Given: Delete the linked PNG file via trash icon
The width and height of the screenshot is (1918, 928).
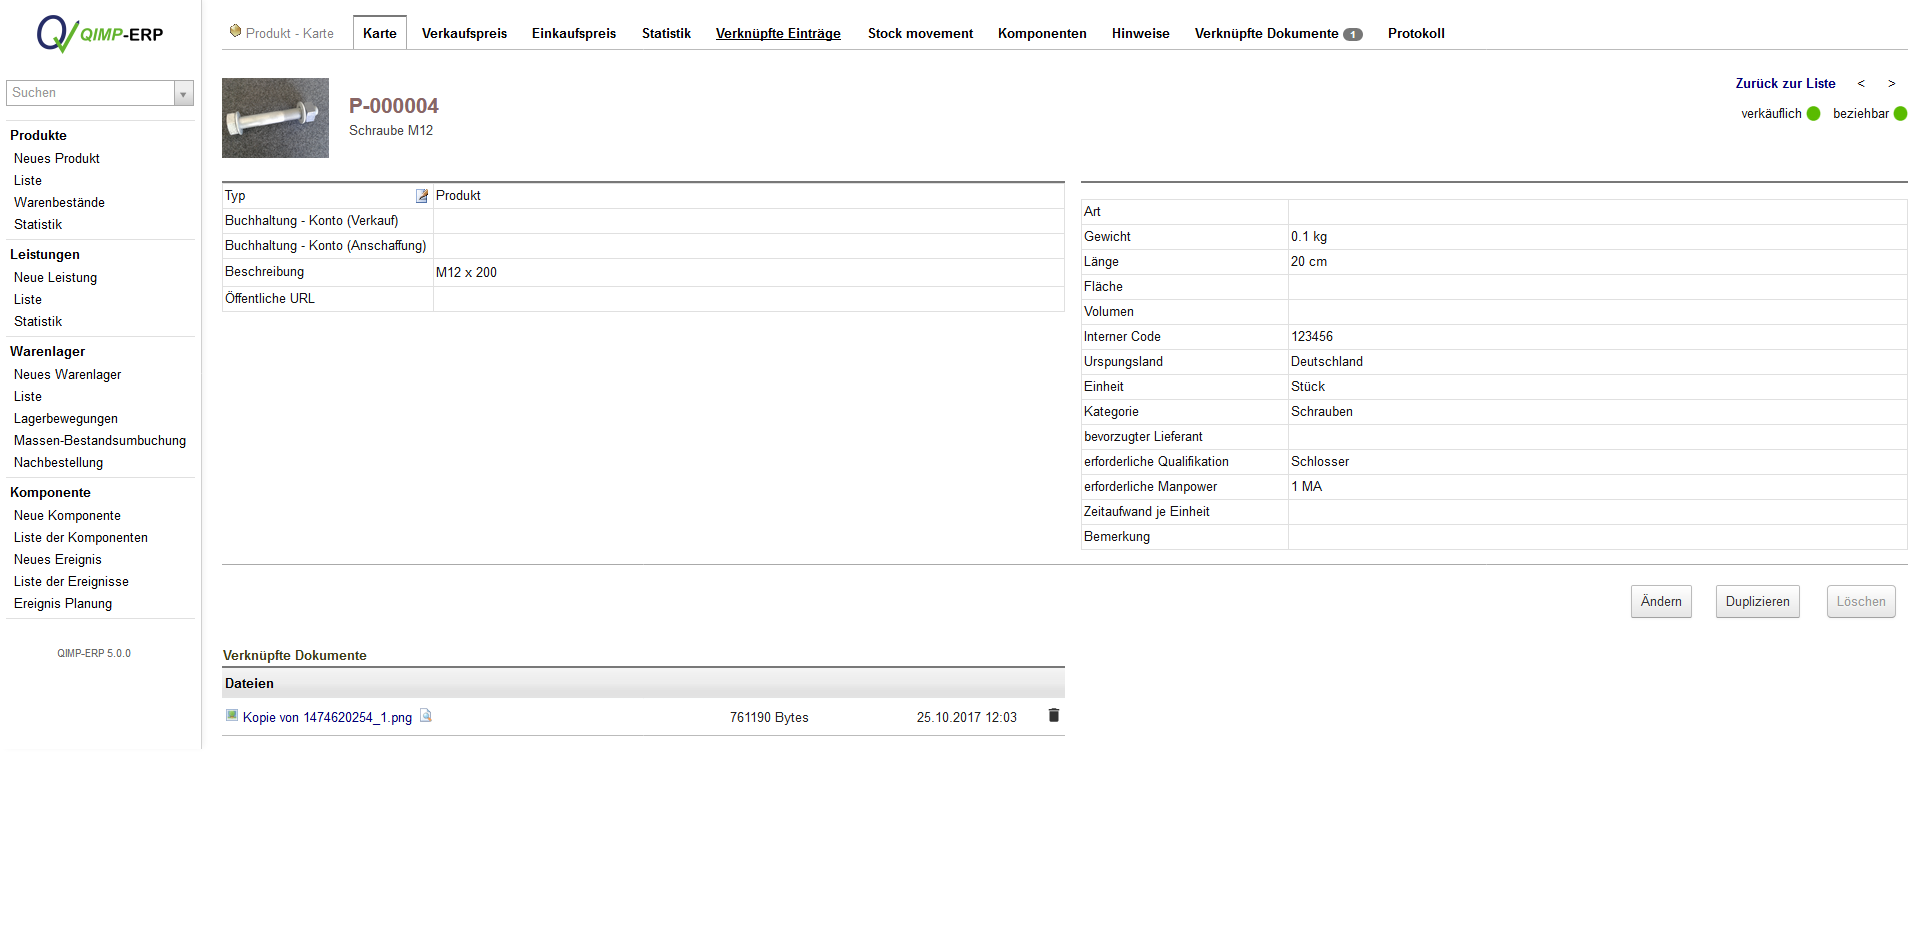Looking at the screenshot, I should point(1053,716).
